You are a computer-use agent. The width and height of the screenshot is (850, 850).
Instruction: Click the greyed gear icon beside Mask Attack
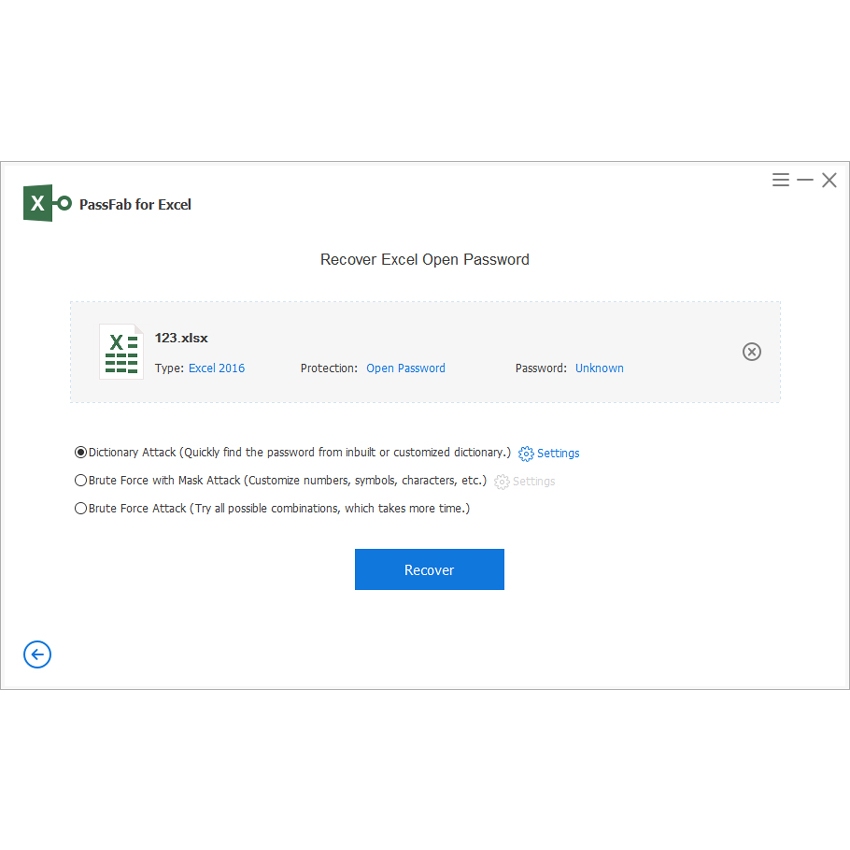(502, 482)
